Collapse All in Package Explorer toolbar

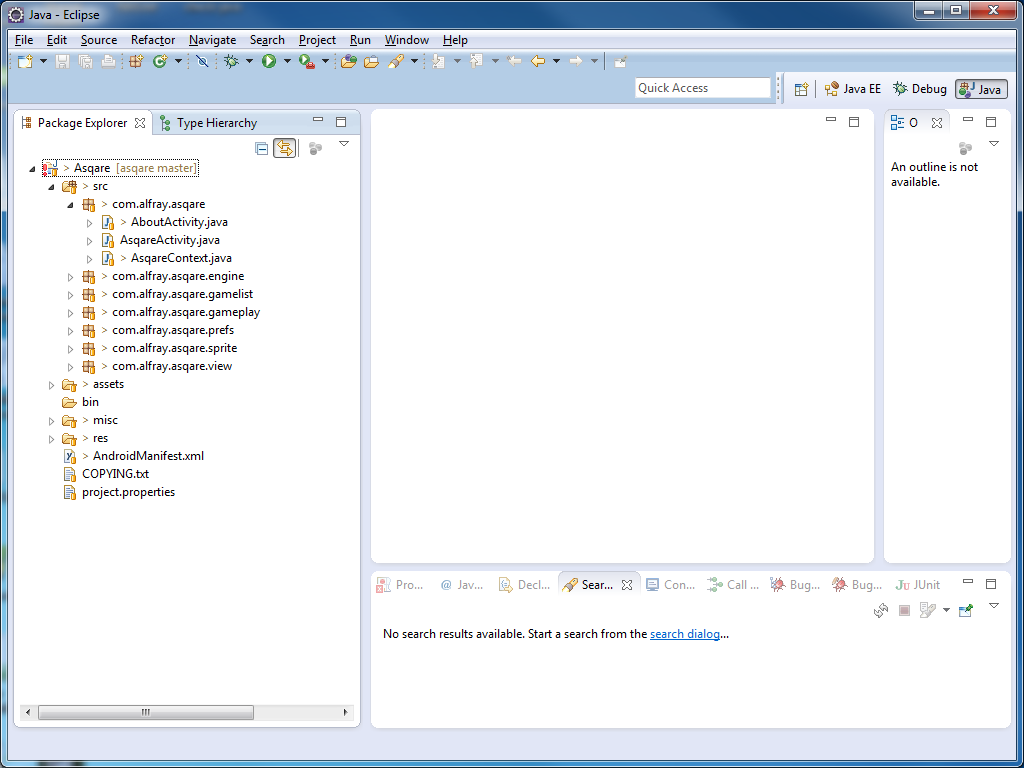point(261,149)
